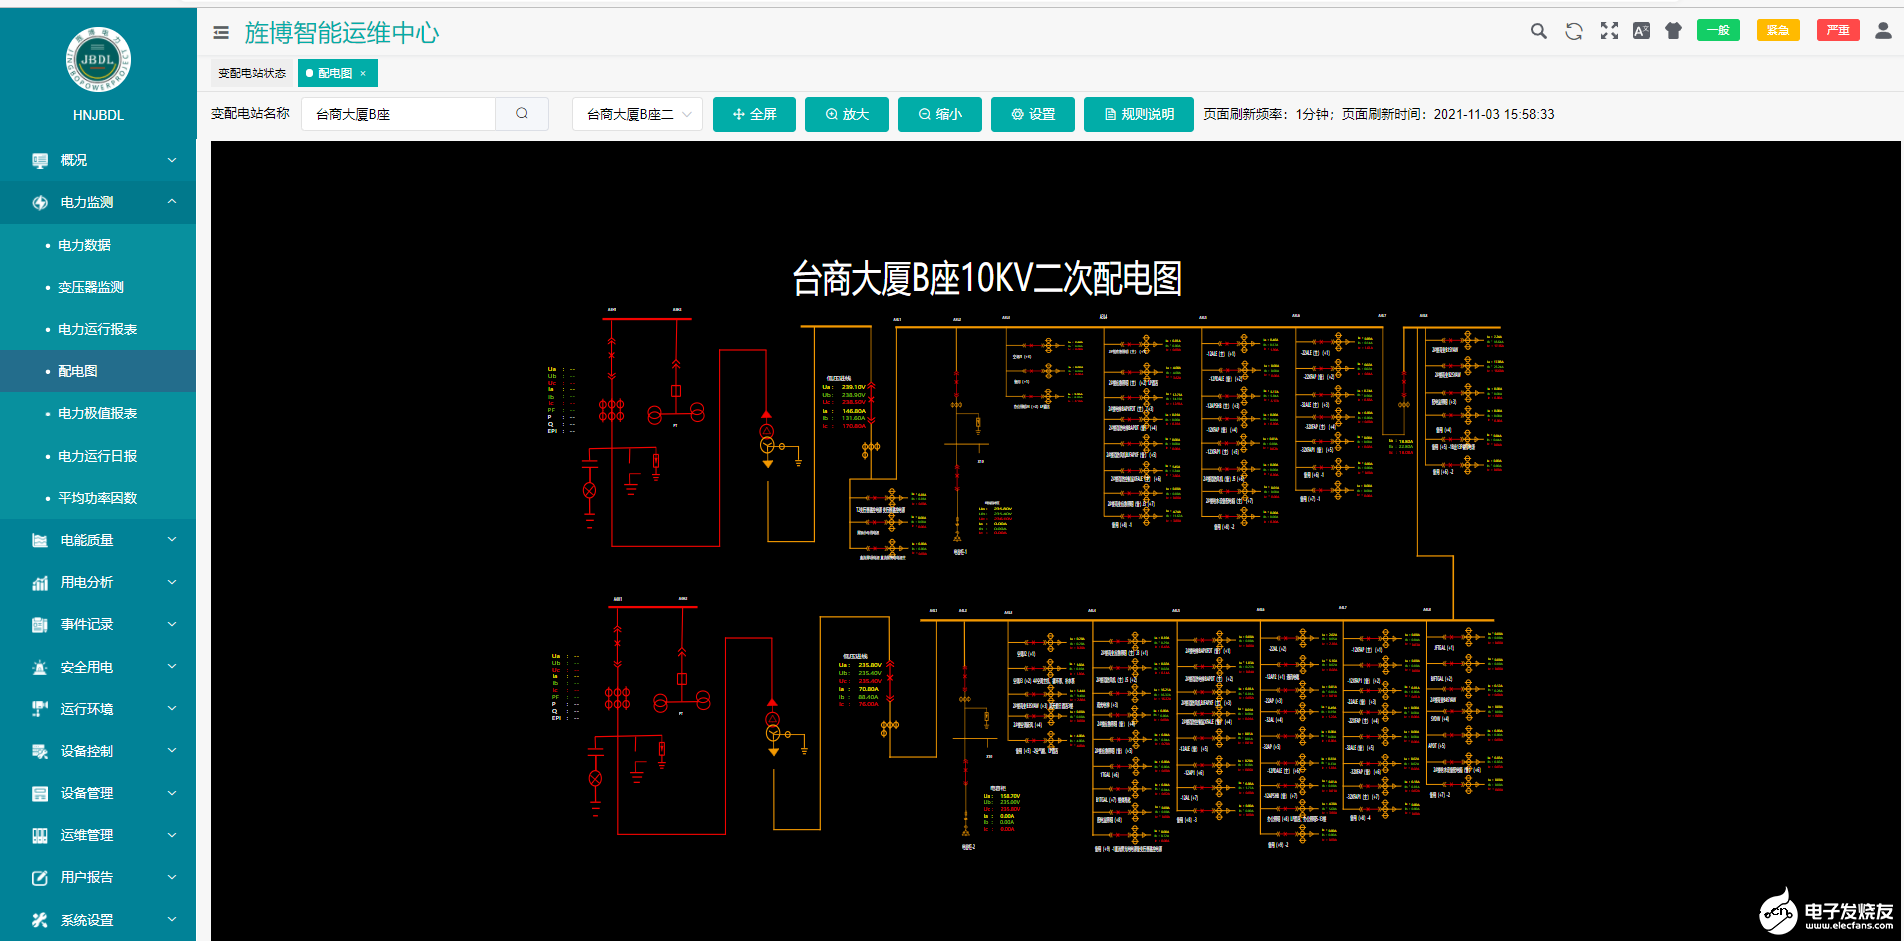This screenshot has height=941, width=1904.
Task: Enter fullscreen via the expand-arrows icon
Action: (1608, 31)
